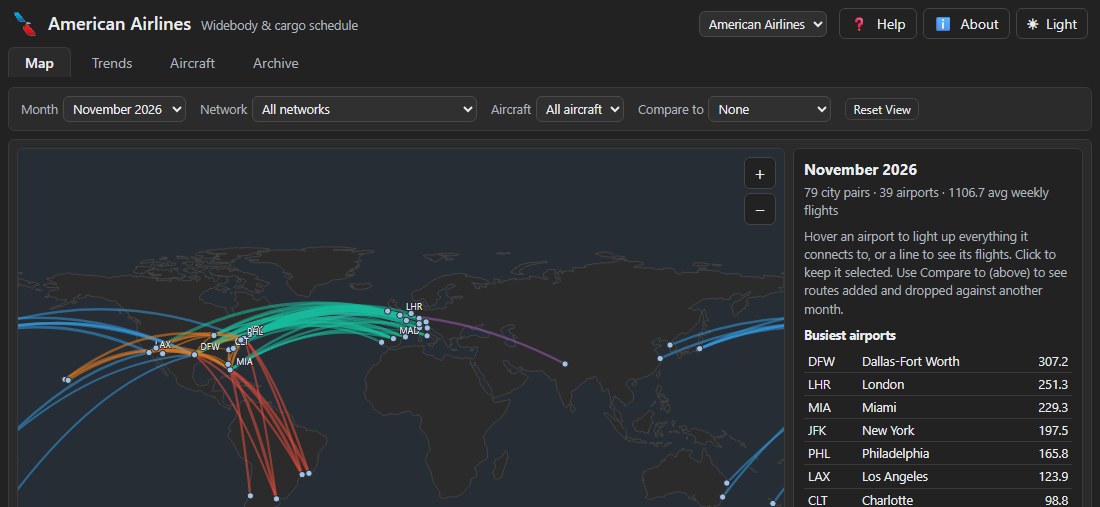This screenshot has width=1100, height=507.
Task: Open the About dialog
Action: 966,24
